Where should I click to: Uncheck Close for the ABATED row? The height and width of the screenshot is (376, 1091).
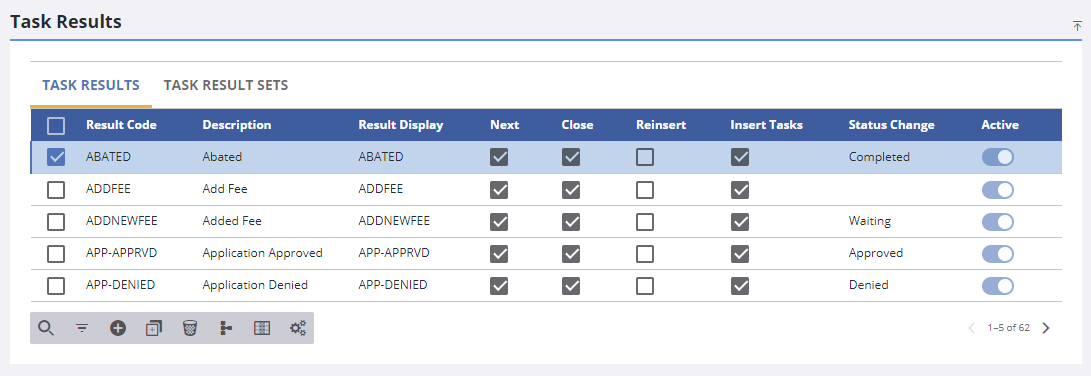571,157
